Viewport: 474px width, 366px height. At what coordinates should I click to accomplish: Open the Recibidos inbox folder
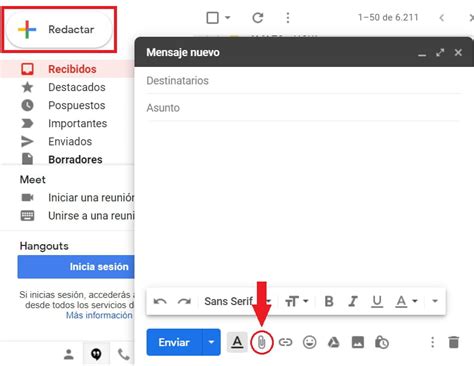[72, 69]
